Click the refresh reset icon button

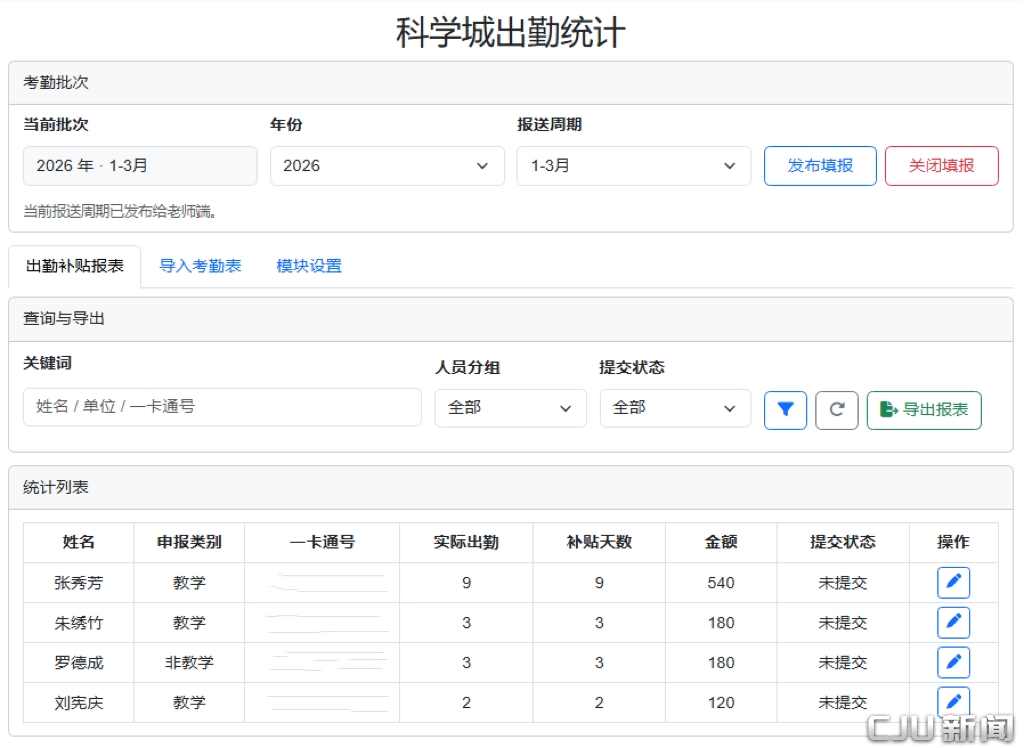[837, 410]
